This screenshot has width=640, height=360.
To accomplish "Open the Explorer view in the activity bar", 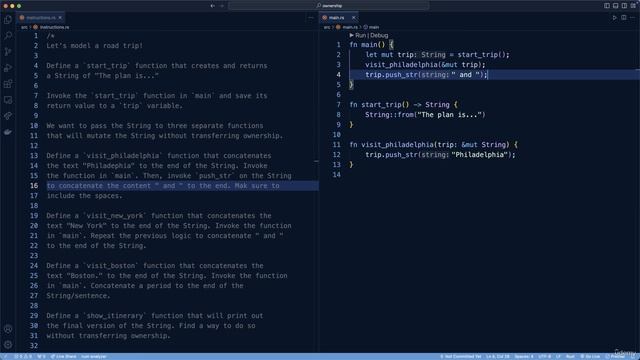I will point(8,20).
